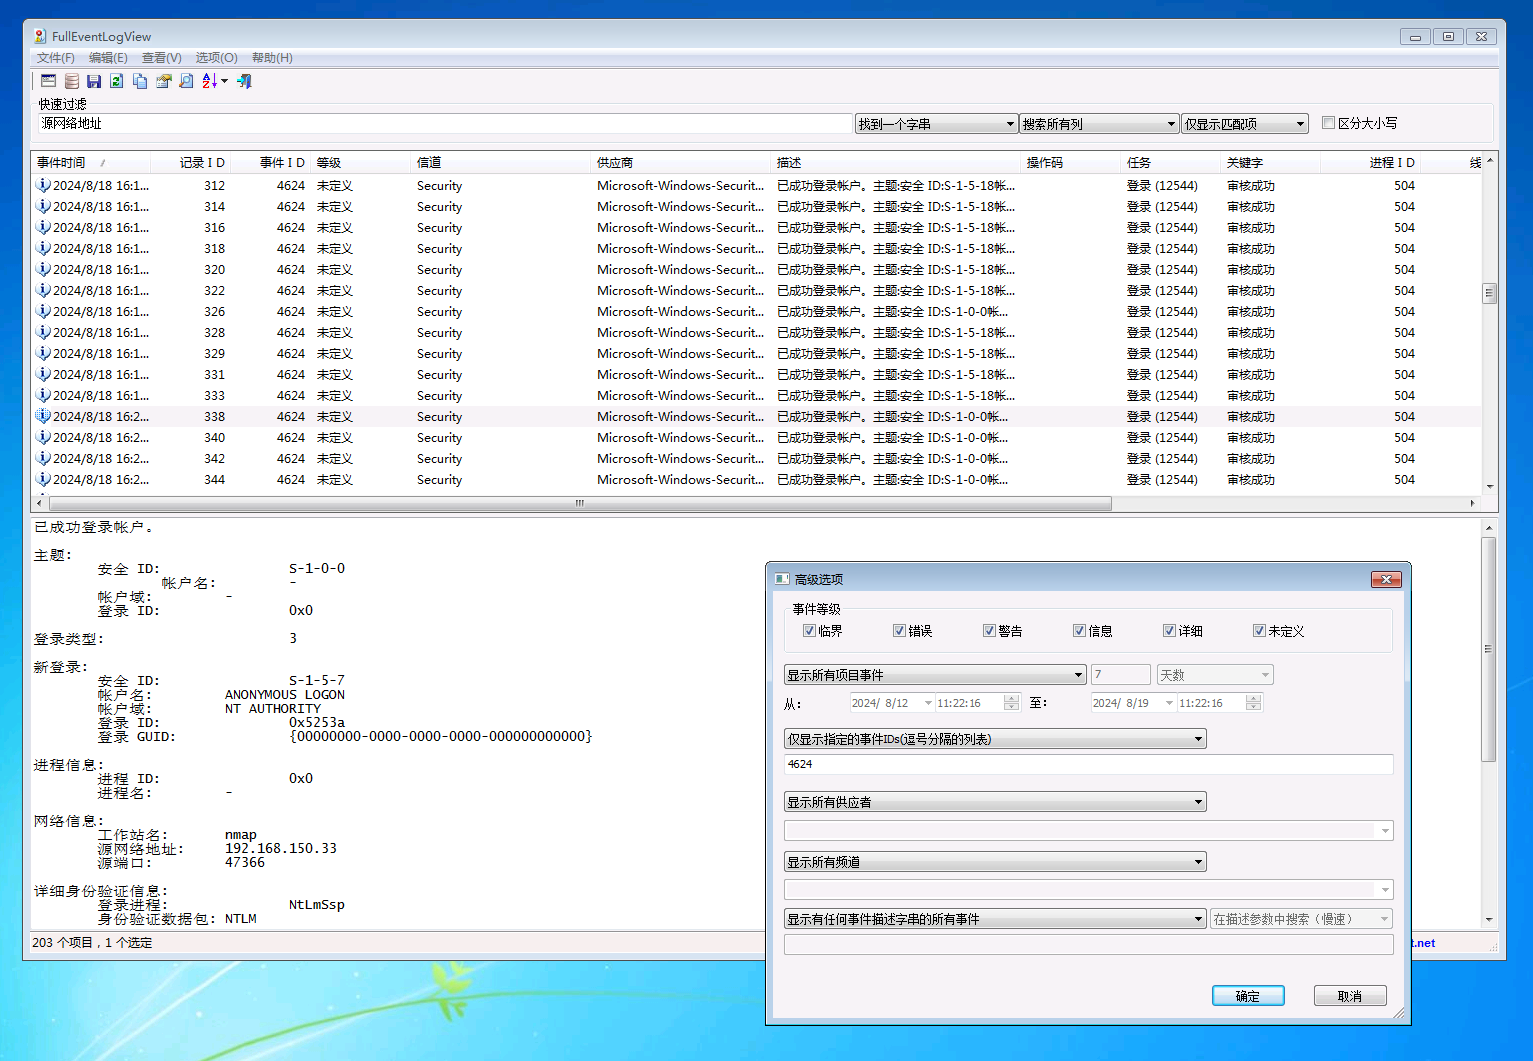Viewport: 1533px width, 1061px height.
Task: Open the 显示有任何事件描述字串的所有事件 dropdown
Action: (995, 919)
